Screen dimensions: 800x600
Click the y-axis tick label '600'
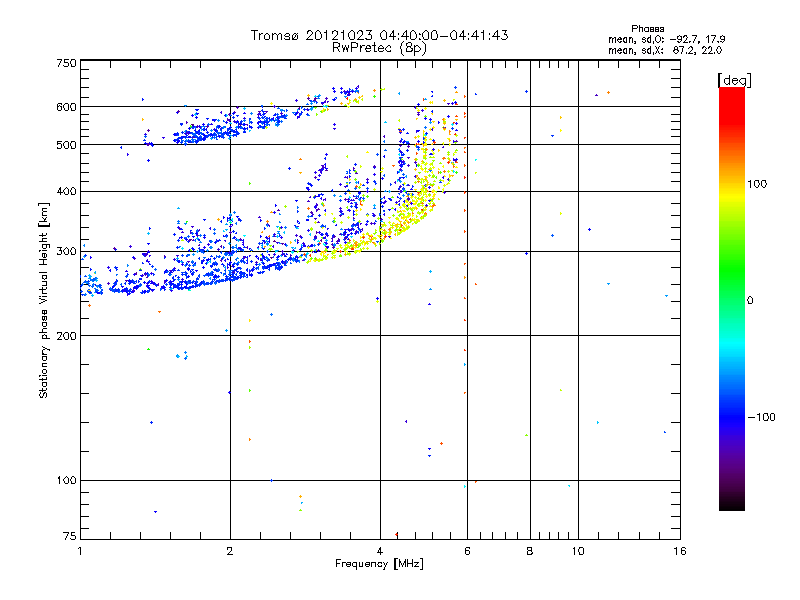[66, 107]
